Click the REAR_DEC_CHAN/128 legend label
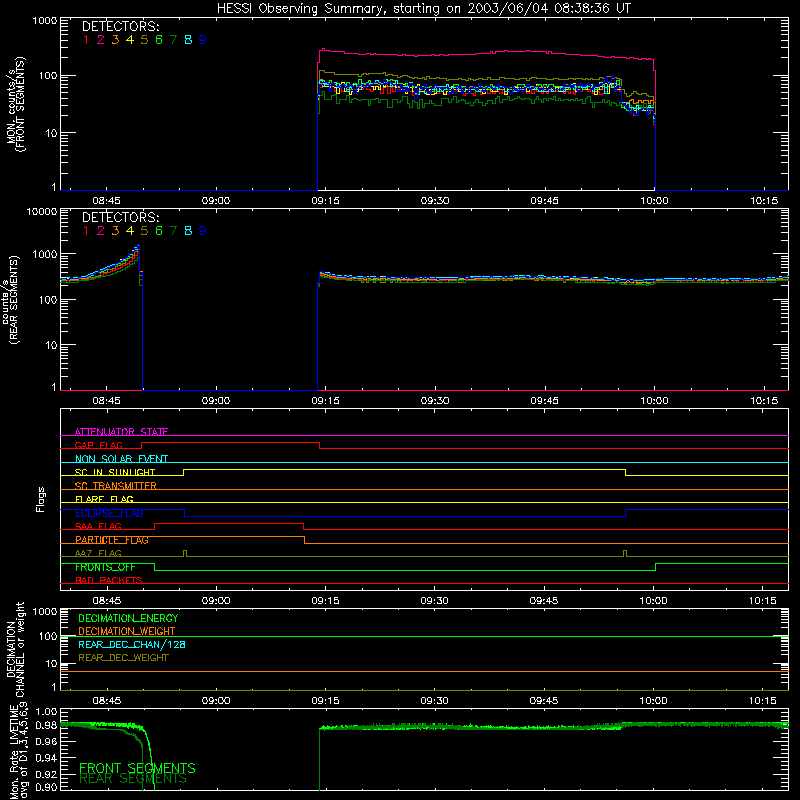 tap(132, 645)
